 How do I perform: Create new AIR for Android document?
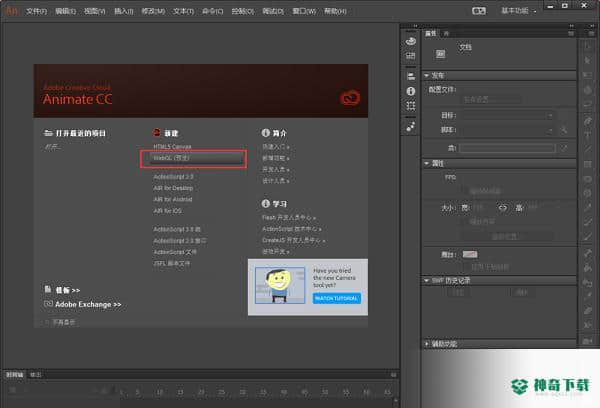coord(173,199)
